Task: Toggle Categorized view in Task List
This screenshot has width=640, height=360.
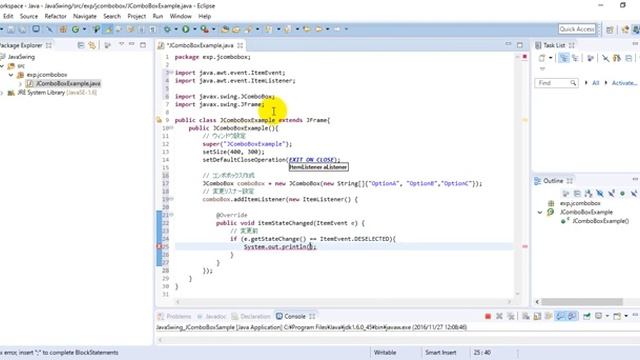Action: (564, 58)
